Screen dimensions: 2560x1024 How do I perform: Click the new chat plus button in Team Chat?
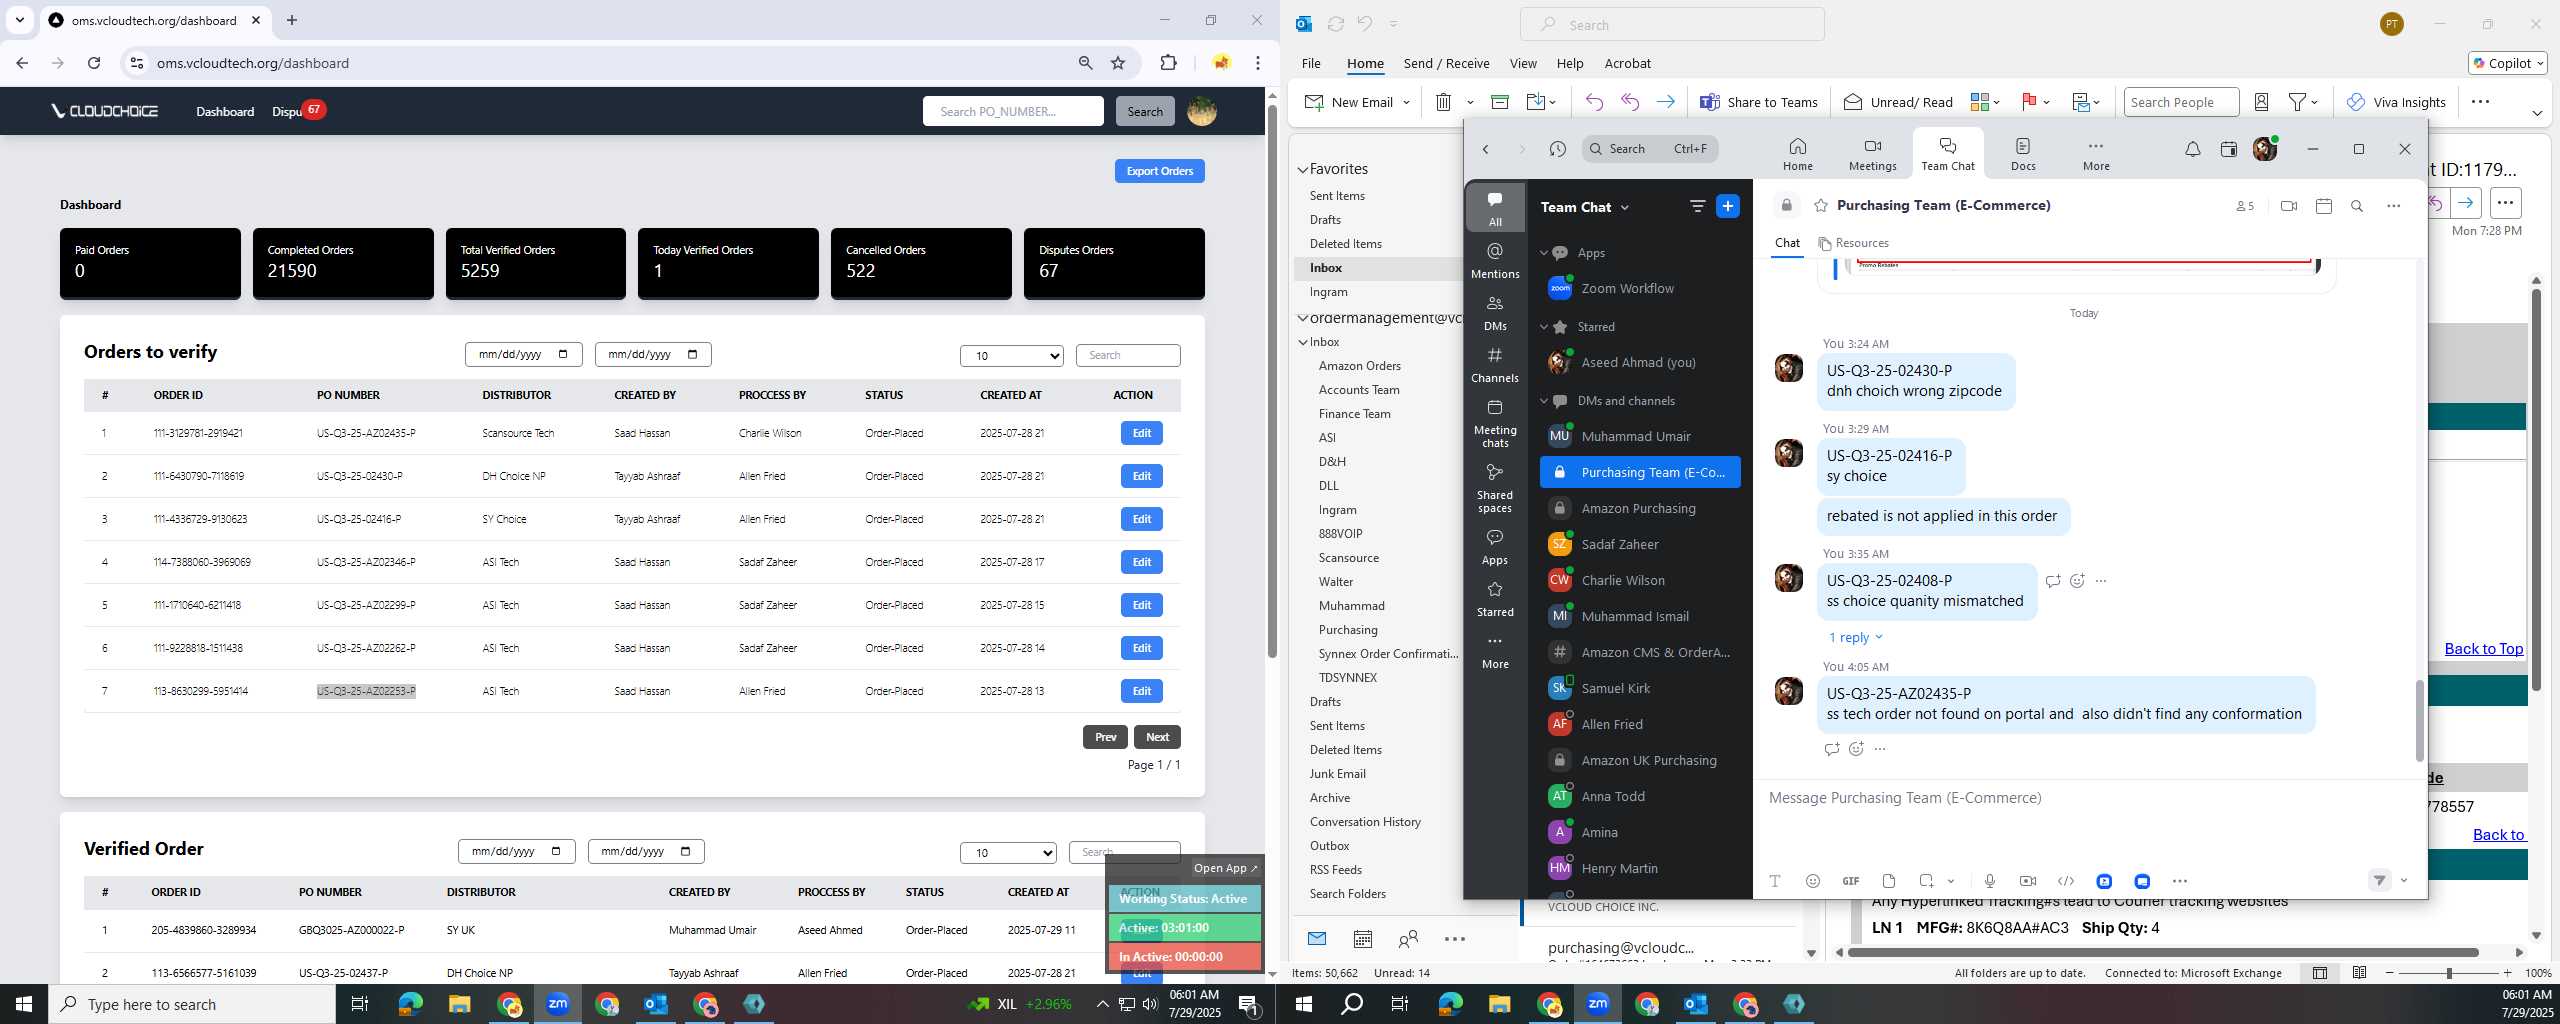pos(1728,206)
